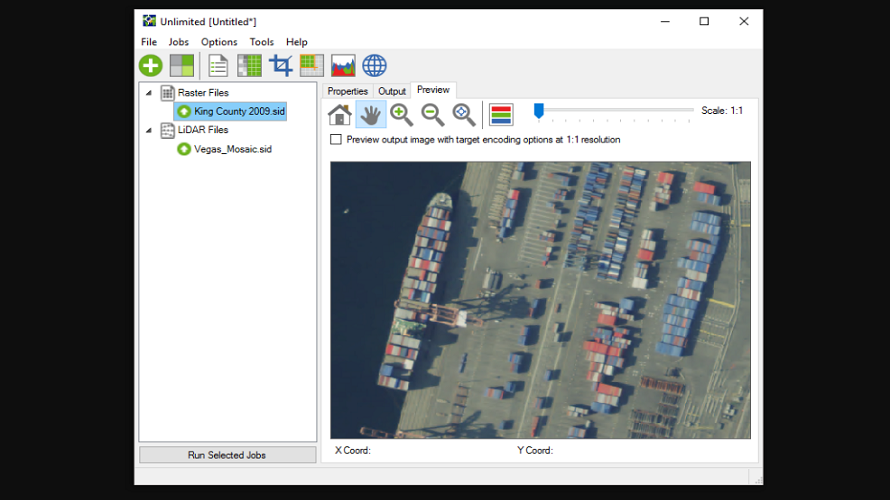Collapse the LiDAR Files tree node
This screenshot has height=500, width=890.
click(149, 130)
